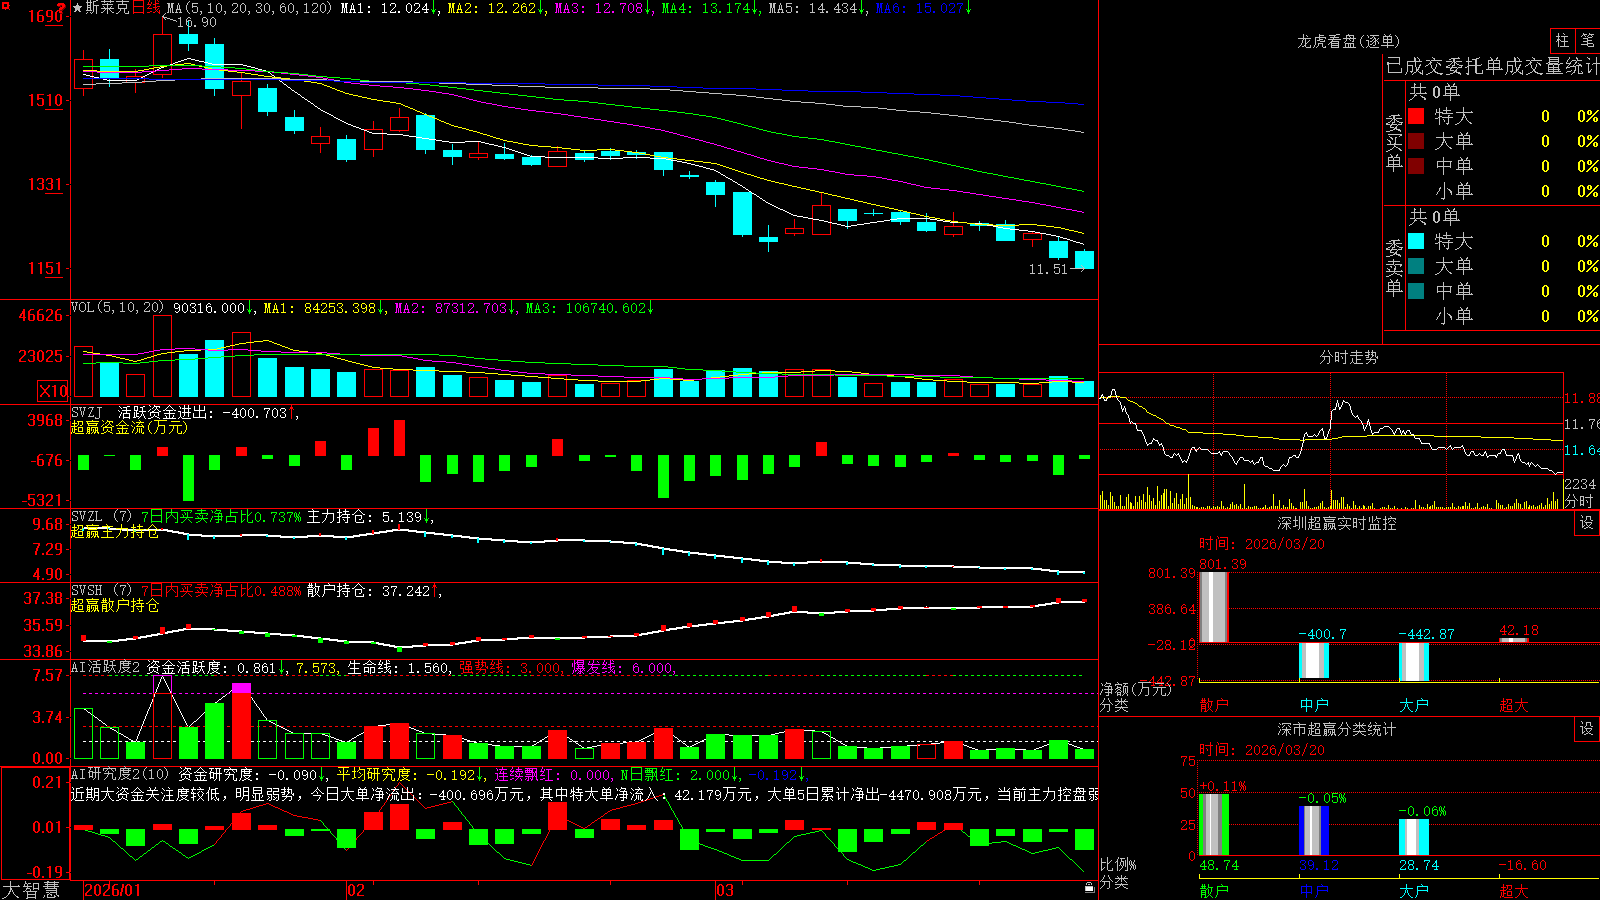Click the 2026/01 date marker on time axis
The image size is (1600, 900).
[x=113, y=890]
